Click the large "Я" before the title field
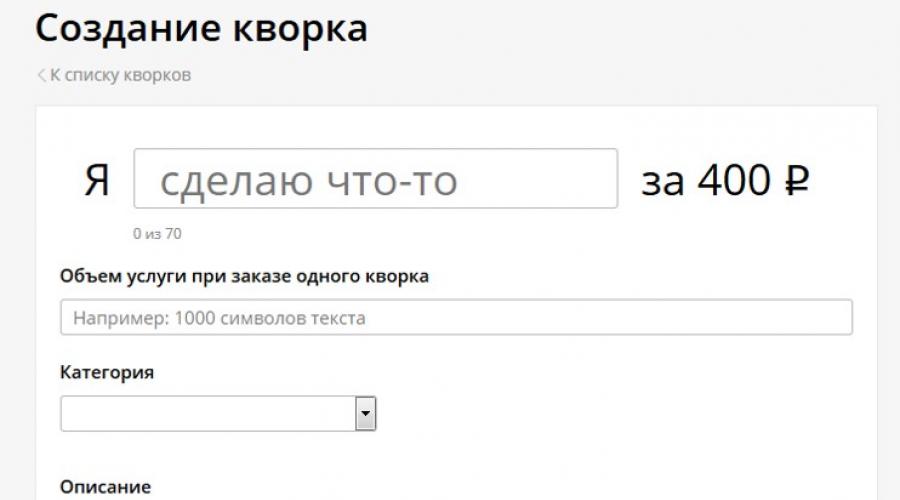The width and height of the screenshot is (900, 500). [96, 180]
